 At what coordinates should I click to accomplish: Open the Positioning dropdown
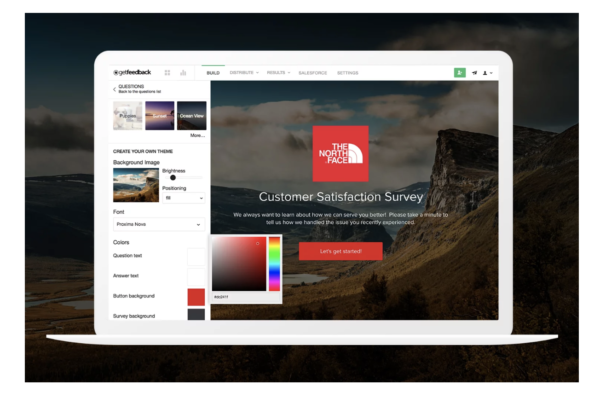[184, 198]
